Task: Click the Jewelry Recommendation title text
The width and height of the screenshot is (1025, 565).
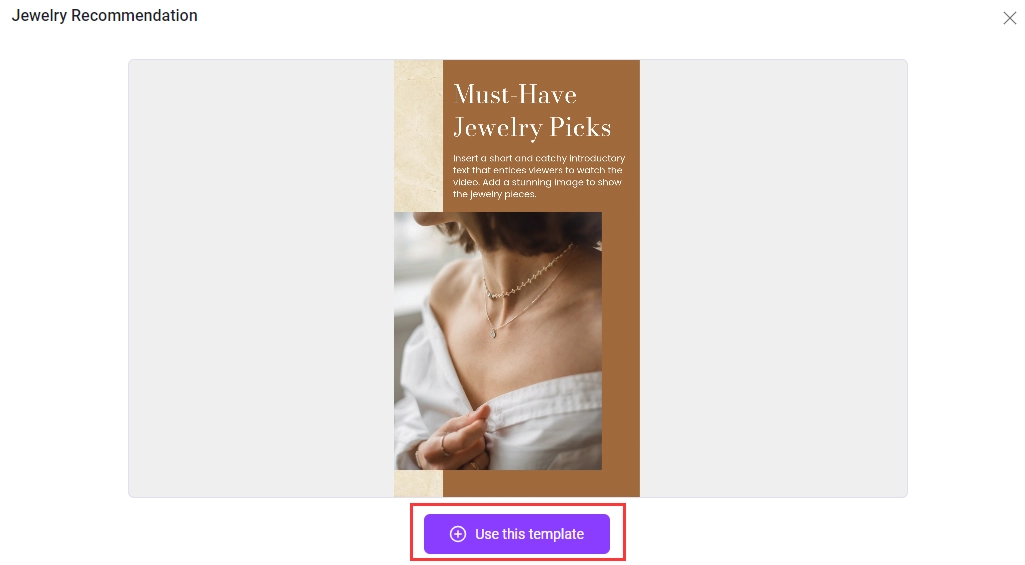Action: click(105, 15)
